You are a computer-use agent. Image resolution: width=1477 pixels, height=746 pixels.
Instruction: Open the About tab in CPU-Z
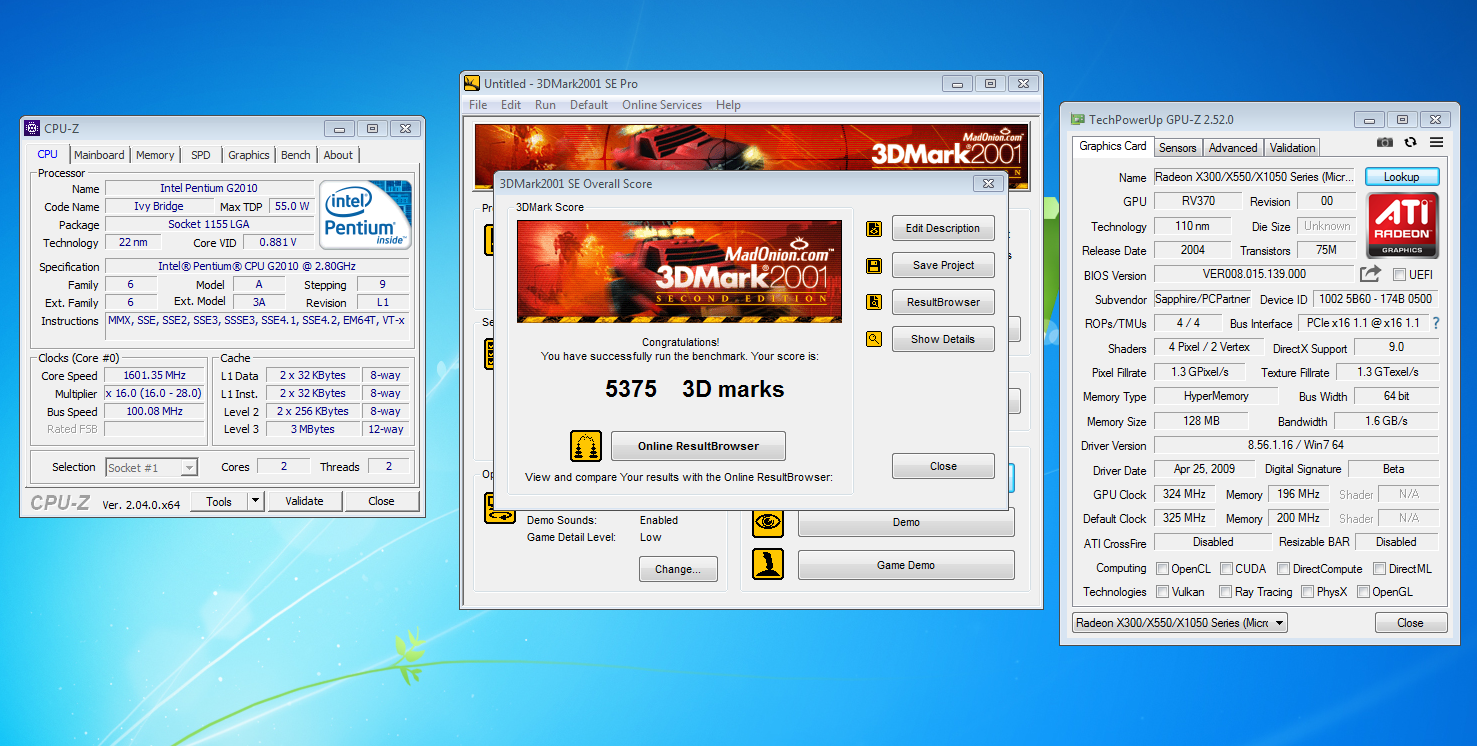pos(338,155)
